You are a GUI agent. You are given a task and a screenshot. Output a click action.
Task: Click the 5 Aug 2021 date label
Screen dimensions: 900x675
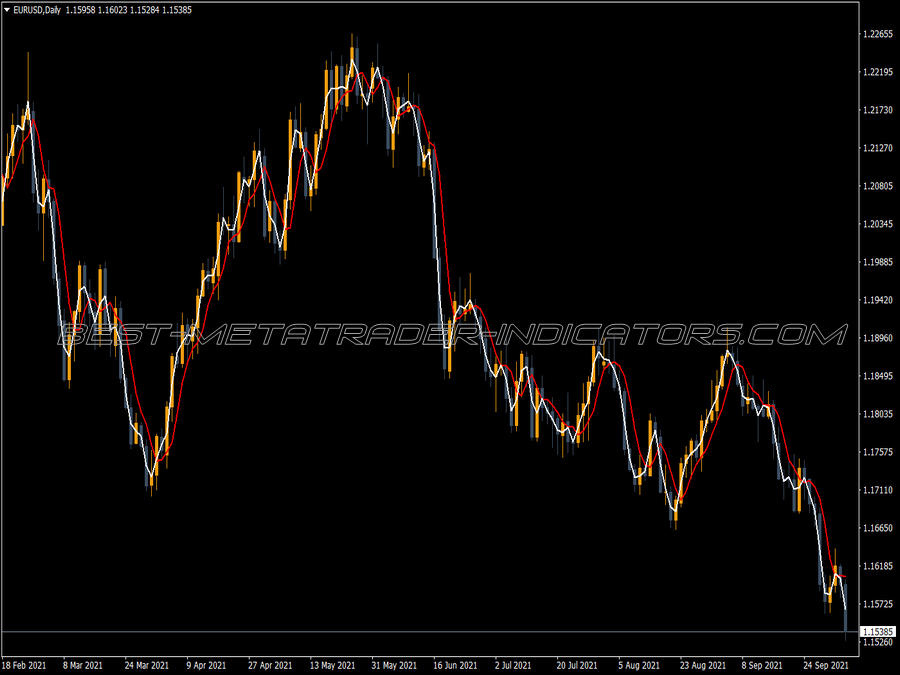tap(639, 666)
